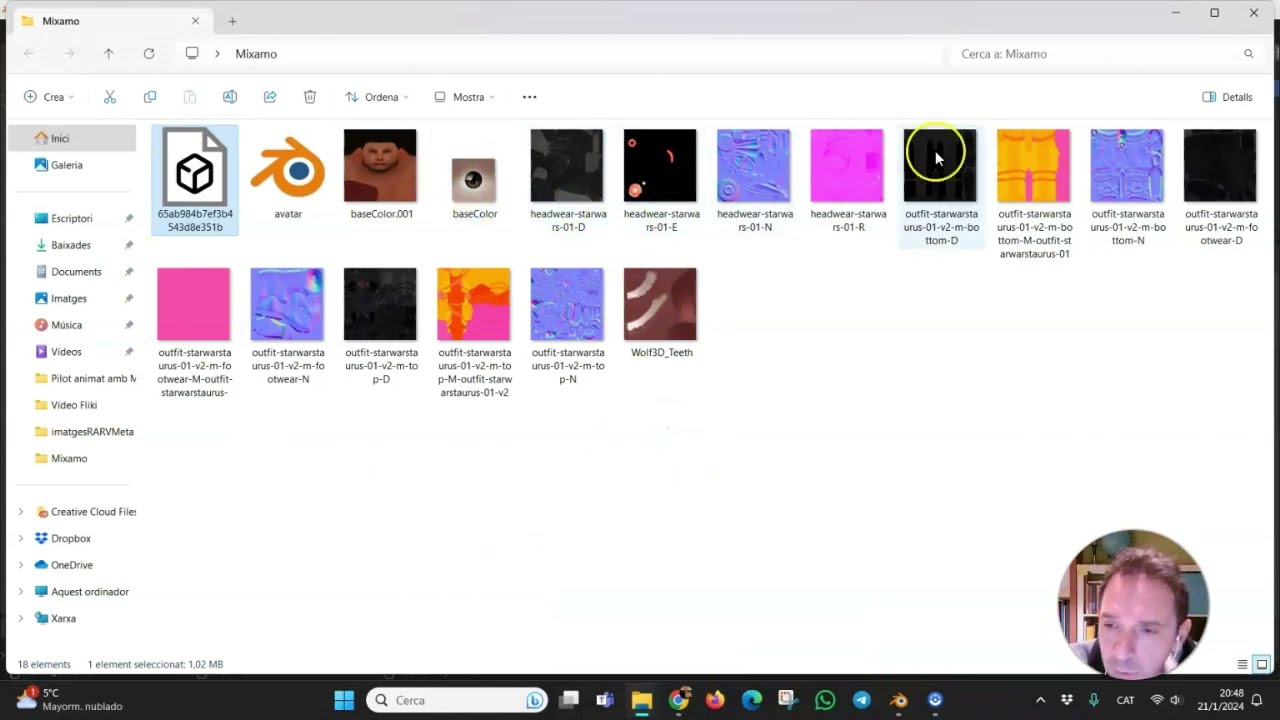Select headwear-starwars-01-E texture

[x=661, y=182]
